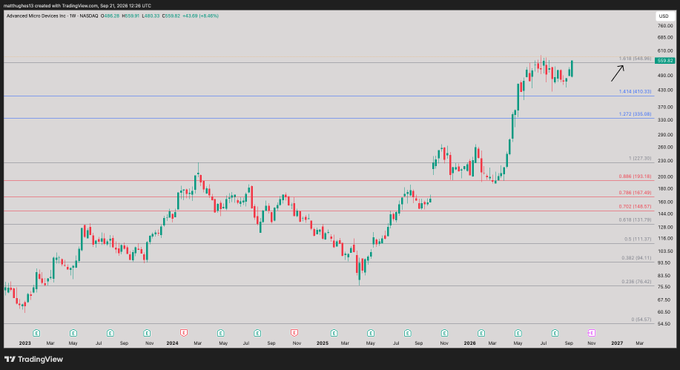Click the +43.69 (+8.46%) change value
The width and height of the screenshot is (680, 370).
point(200,16)
